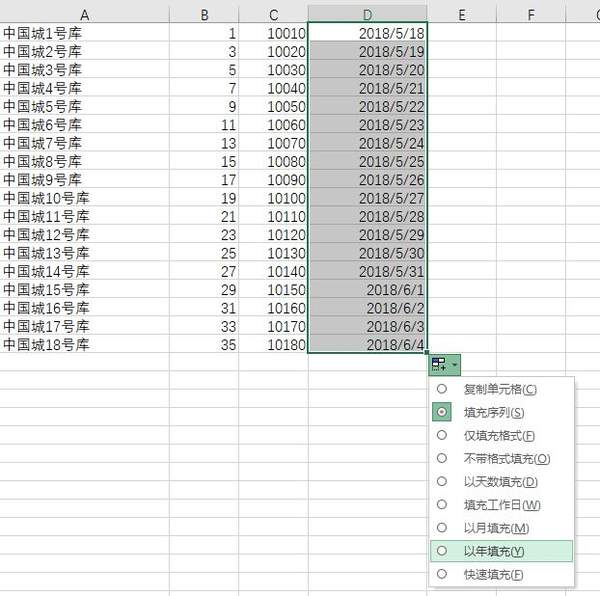Select column B header
The image size is (600, 596).
click(x=204, y=15)
